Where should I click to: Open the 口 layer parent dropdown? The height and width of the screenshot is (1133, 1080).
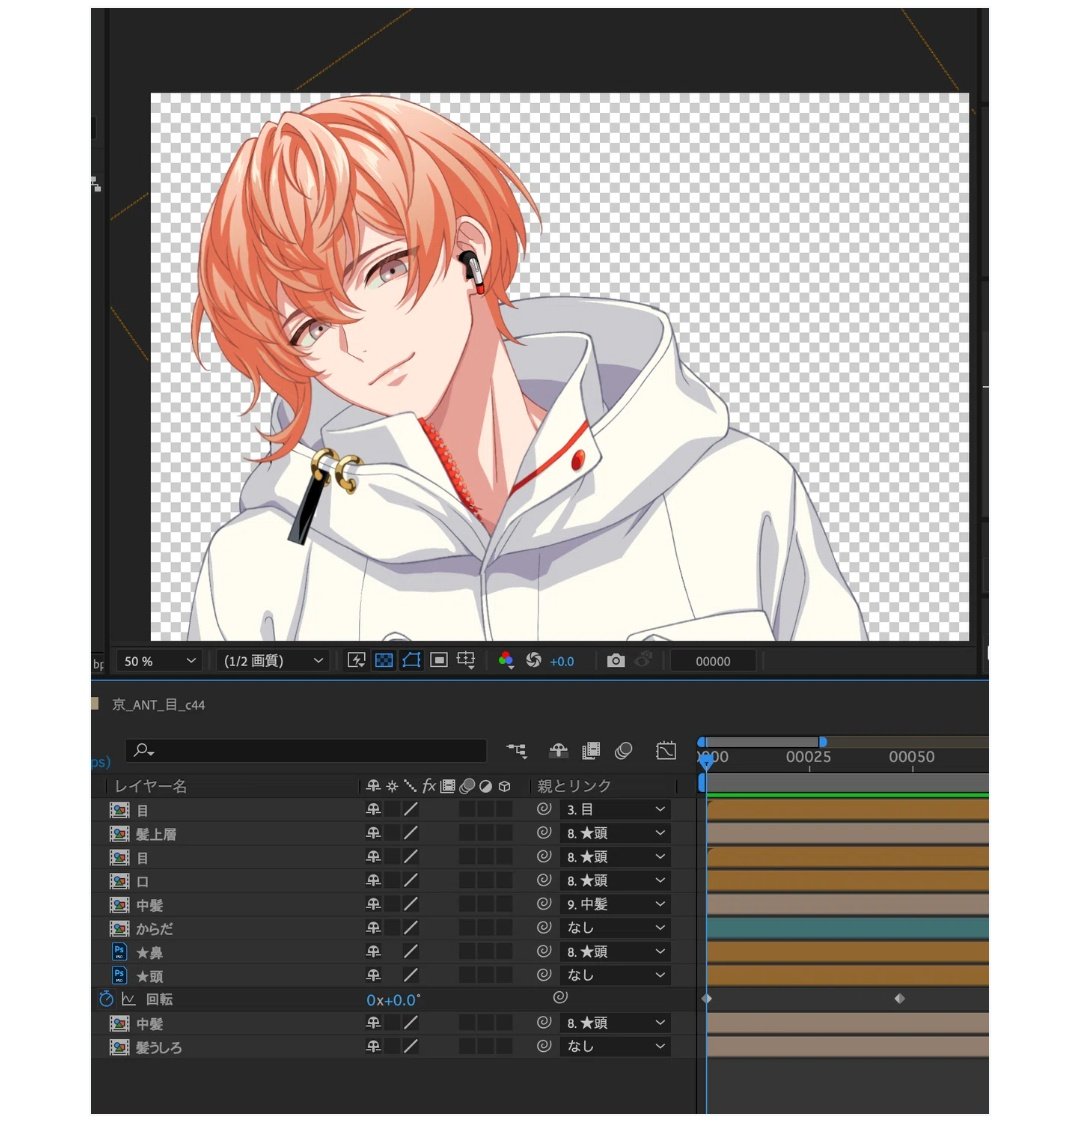[615, 880]
